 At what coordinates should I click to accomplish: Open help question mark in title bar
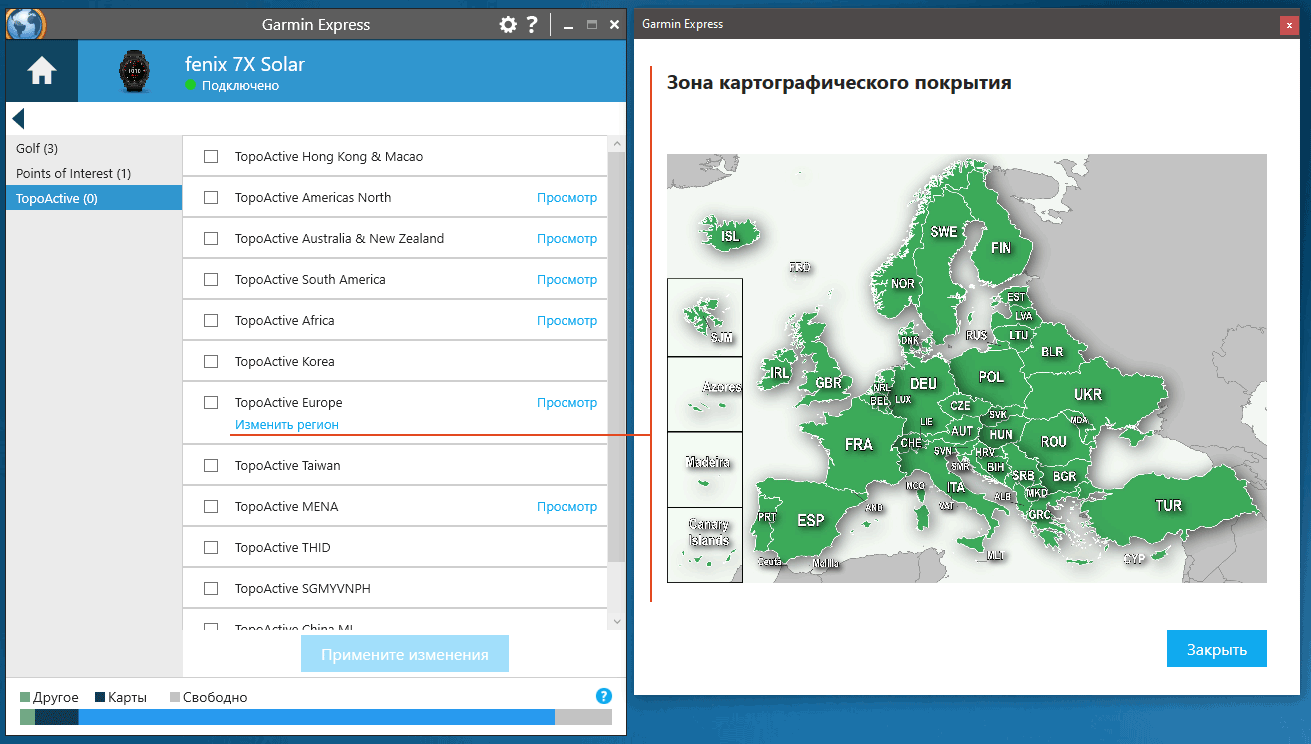point(532,24)
